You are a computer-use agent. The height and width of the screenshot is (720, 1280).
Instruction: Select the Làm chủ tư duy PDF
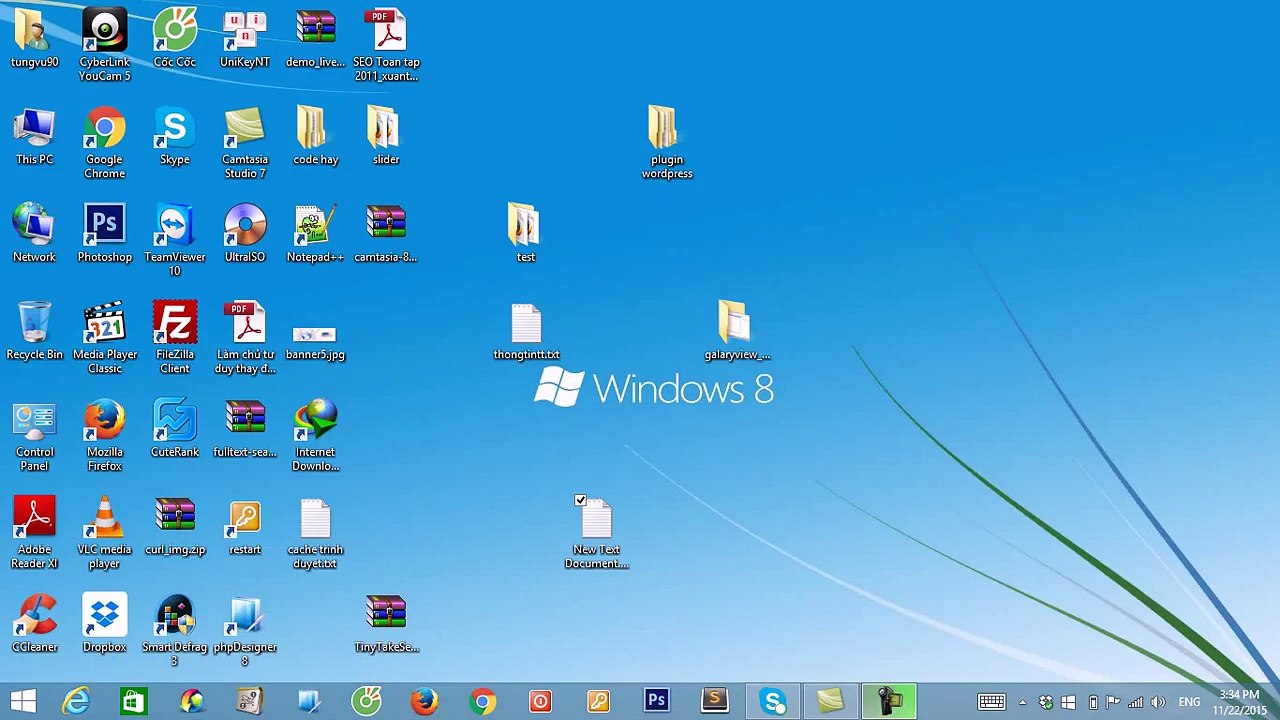click(245, 338)
